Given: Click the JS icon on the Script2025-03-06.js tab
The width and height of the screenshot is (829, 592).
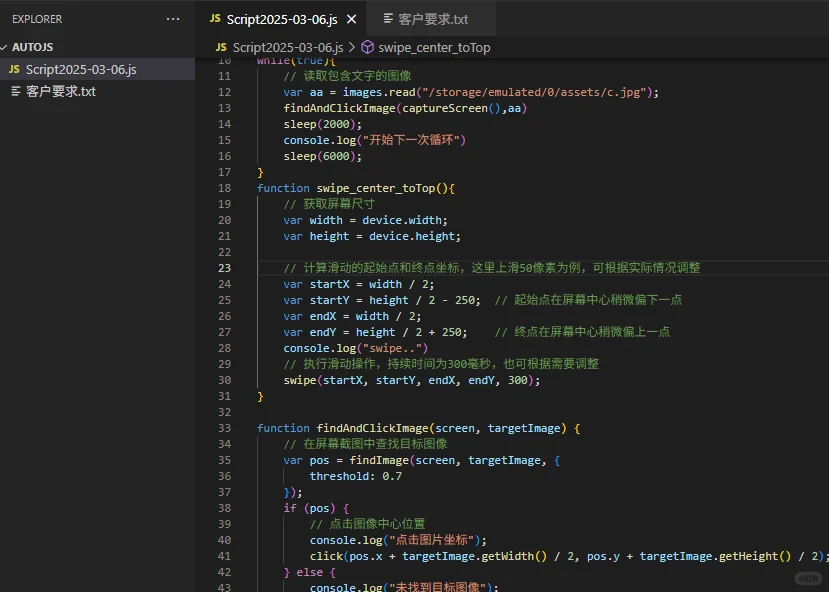Looking at the screenshot, I should pos(215,19).
